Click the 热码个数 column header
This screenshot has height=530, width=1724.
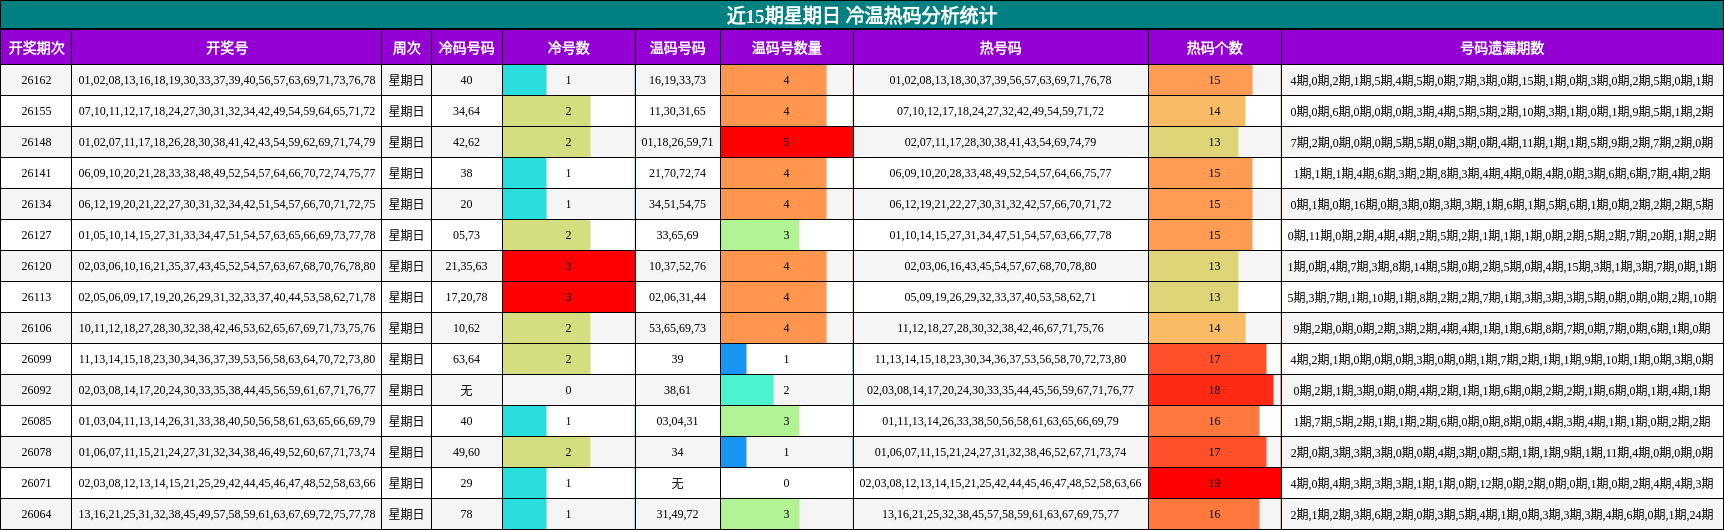pyautogui.click(x=1214, y=48)
